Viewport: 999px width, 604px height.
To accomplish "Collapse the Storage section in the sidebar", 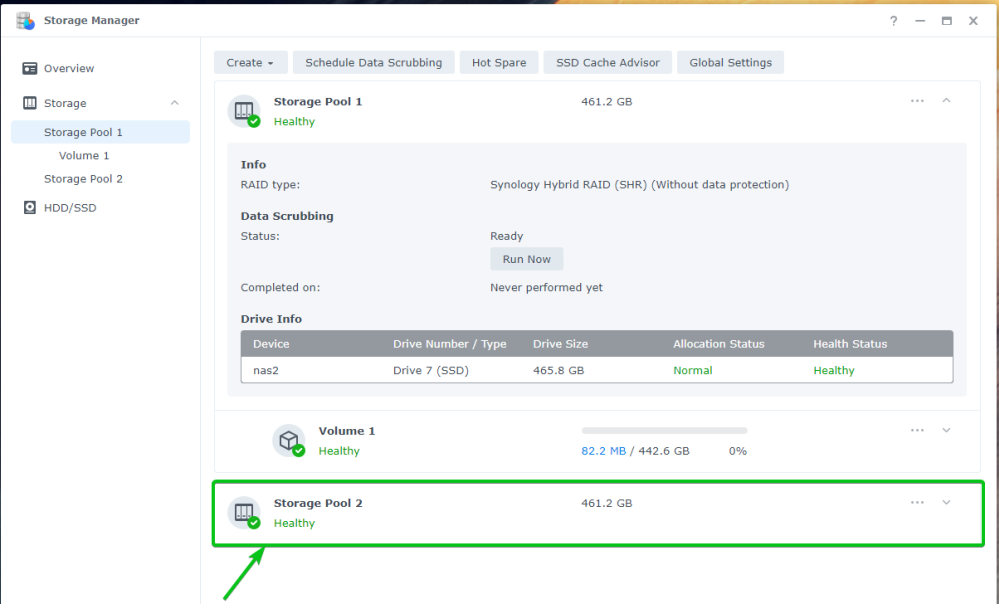I will coord(175,103).
